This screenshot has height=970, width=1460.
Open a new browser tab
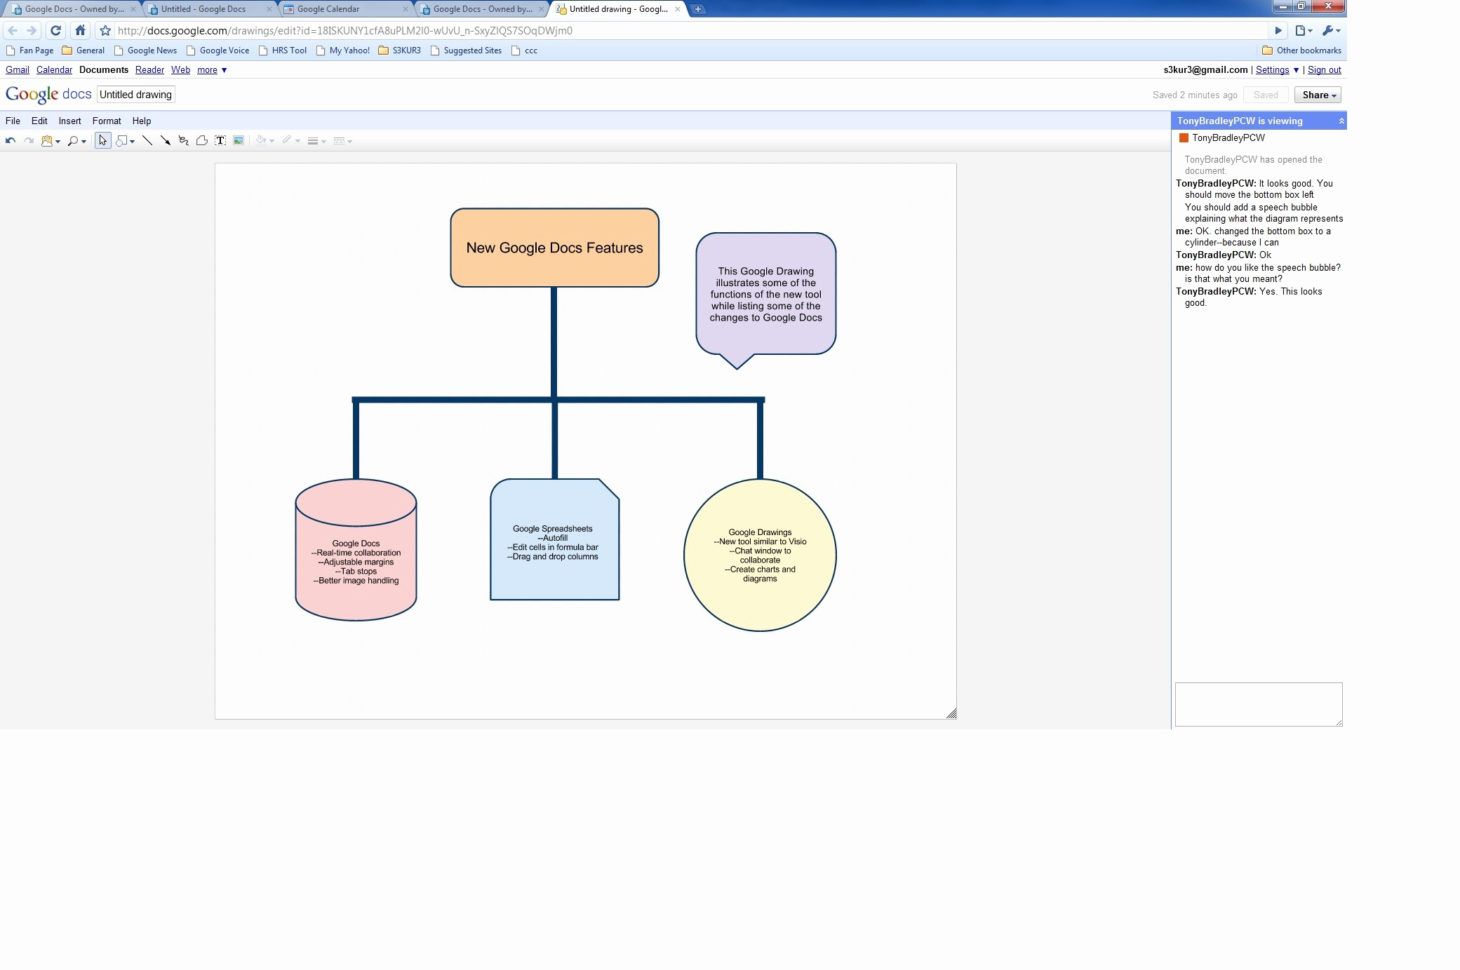tap(698, 9)
